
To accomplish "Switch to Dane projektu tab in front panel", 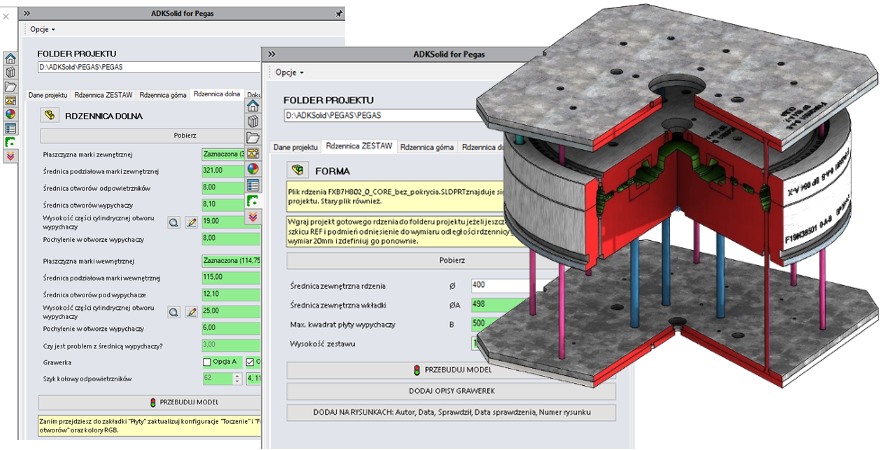I will click(295, 147).
